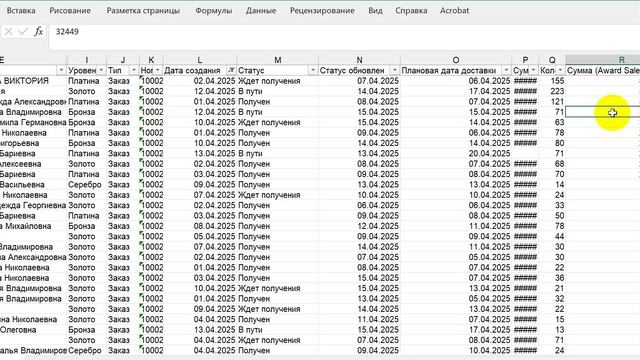
Task: Select creation date cell 05.04.2025
Action: tap(200, 236)
